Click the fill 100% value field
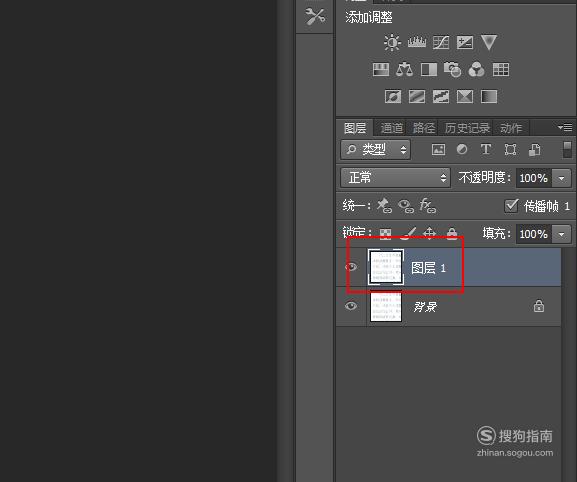This screenshot has width=577, height=482. click(534, 234)
